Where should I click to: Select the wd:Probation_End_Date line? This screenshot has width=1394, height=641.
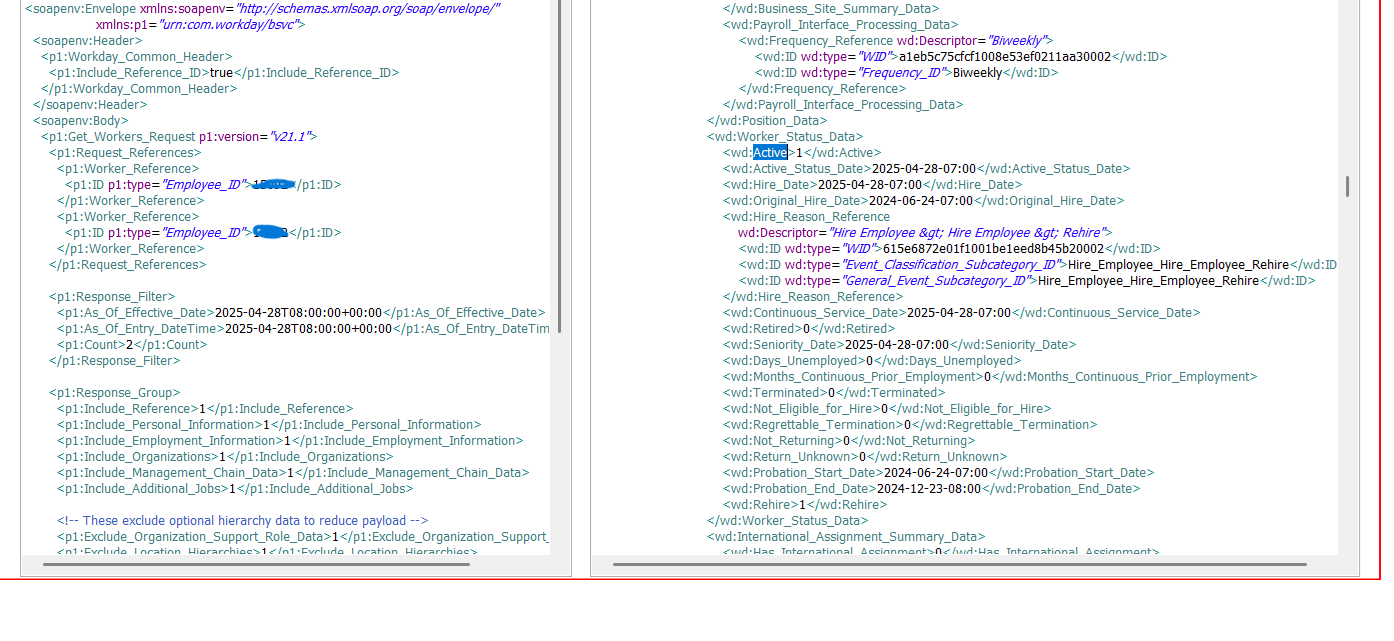(932, 488)
